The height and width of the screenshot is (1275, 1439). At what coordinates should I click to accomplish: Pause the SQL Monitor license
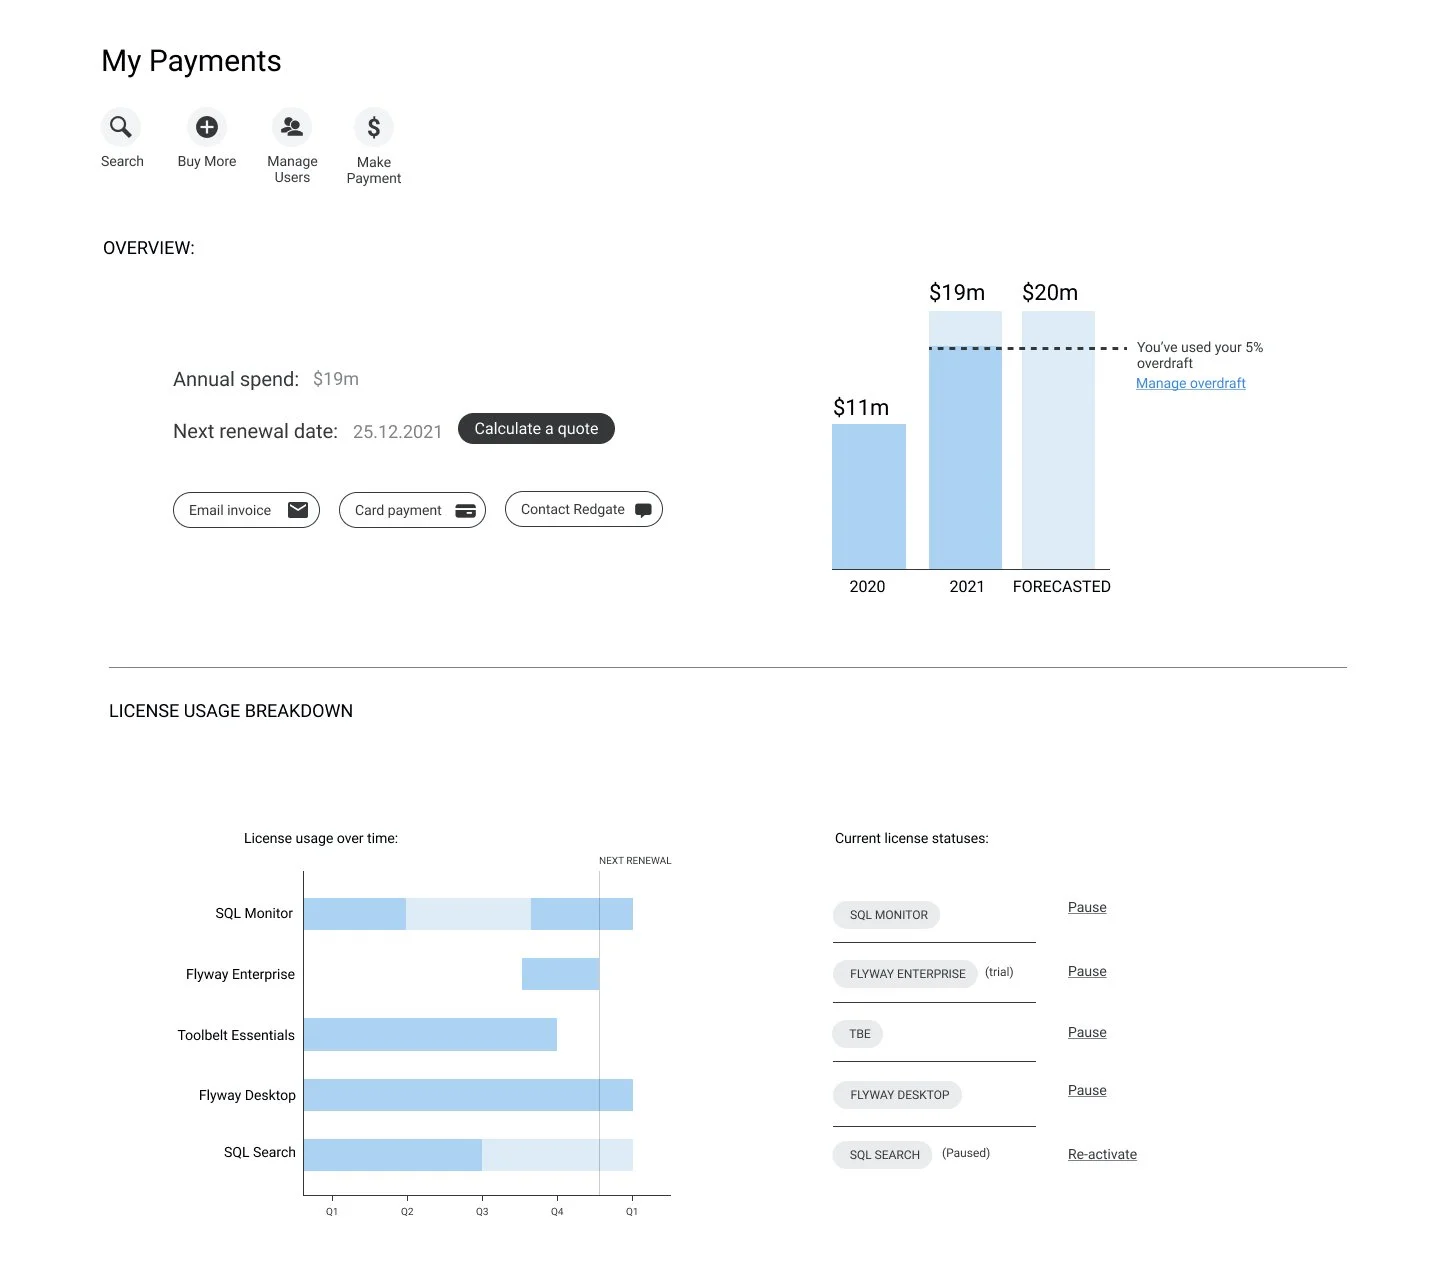(x=1087, y=907)
